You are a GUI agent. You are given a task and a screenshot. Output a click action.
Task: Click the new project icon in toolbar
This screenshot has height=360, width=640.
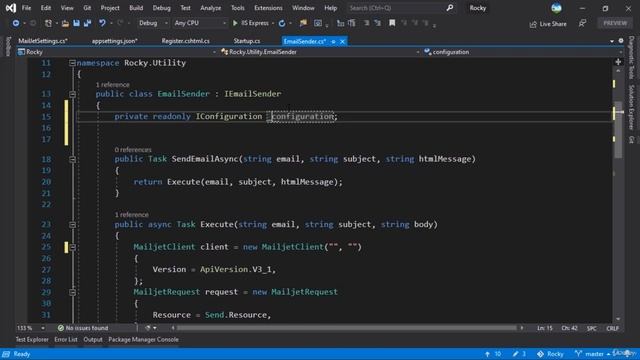[x=48, y=23]
